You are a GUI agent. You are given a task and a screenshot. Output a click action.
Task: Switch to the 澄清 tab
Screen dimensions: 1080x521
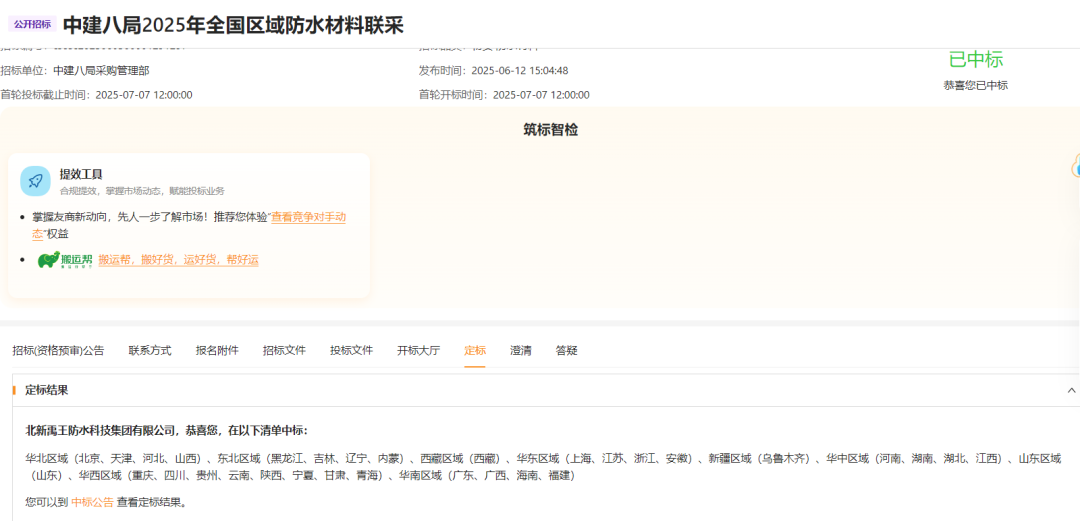tap(521, 350)
